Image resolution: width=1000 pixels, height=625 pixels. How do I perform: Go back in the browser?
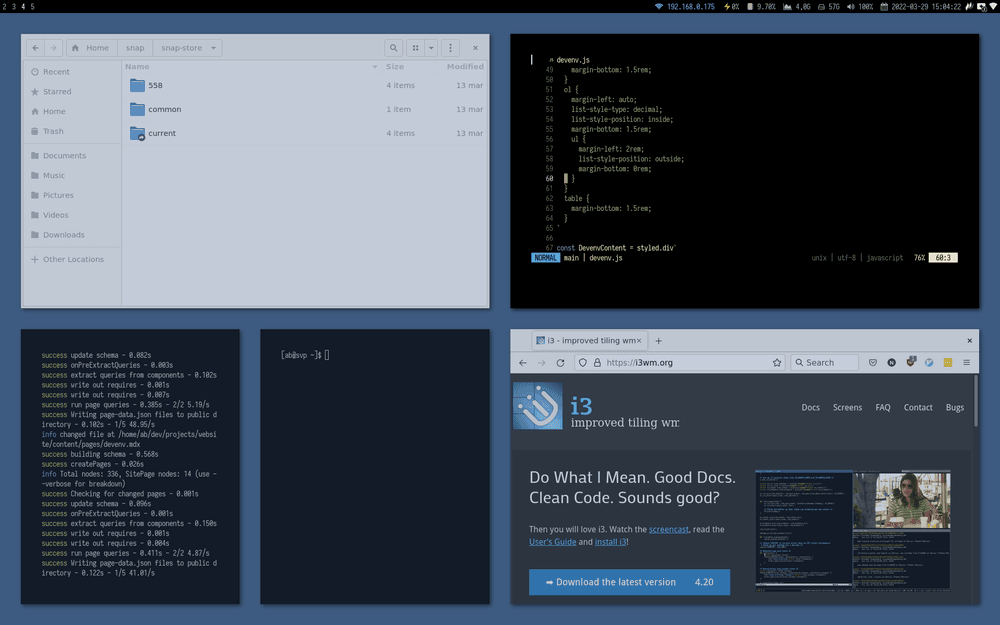click(x=523, y=363)
